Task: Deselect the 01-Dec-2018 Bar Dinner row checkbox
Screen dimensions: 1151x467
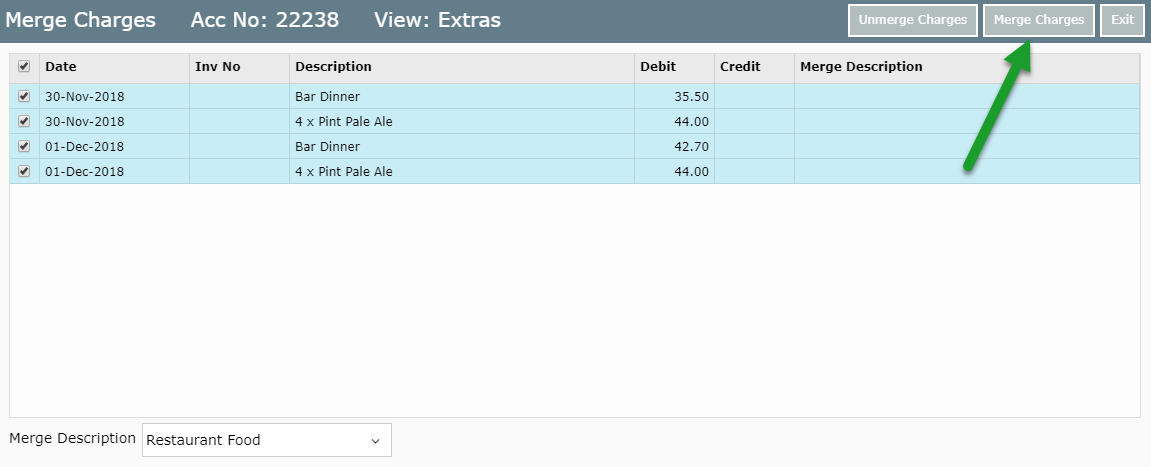Action: tap(24, 147)
